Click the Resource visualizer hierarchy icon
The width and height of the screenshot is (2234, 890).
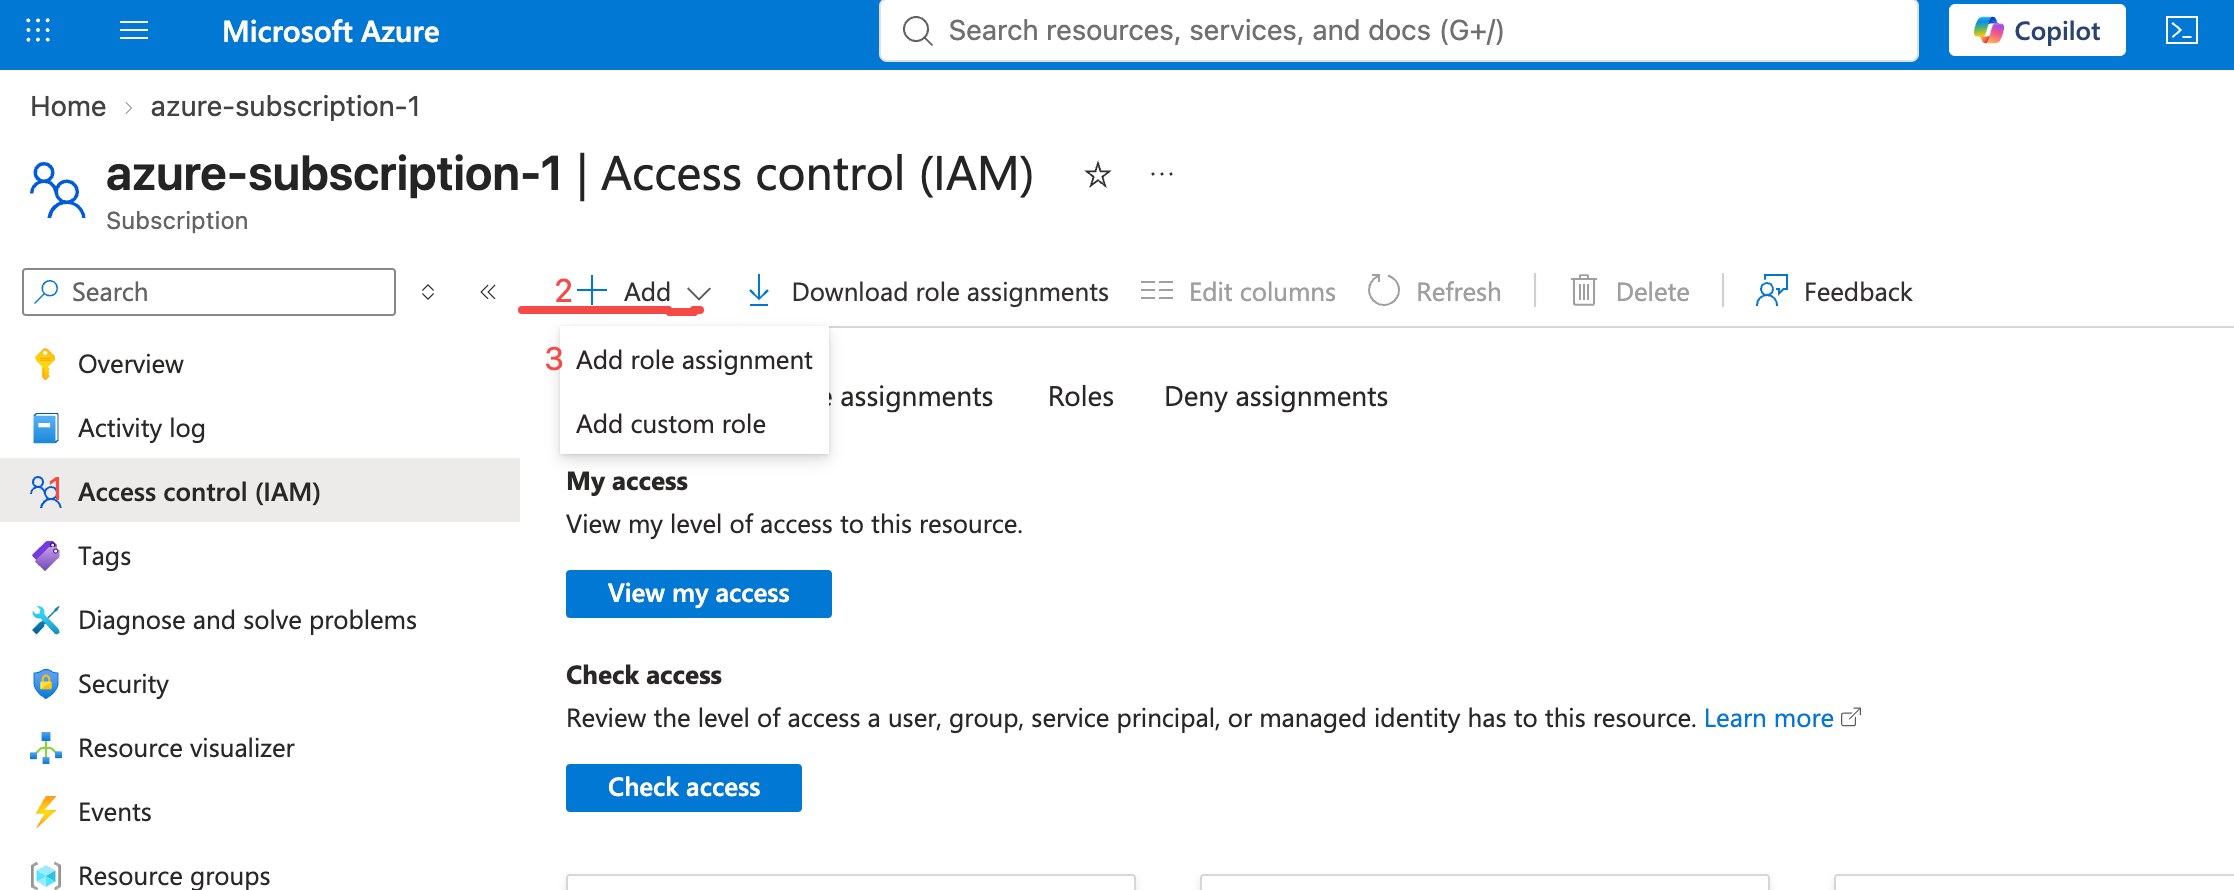point(45,748)
